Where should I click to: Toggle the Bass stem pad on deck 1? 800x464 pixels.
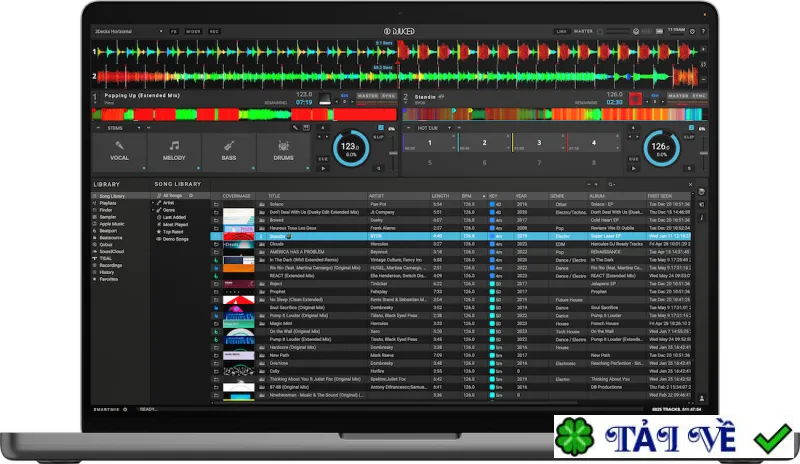point(229,152)
